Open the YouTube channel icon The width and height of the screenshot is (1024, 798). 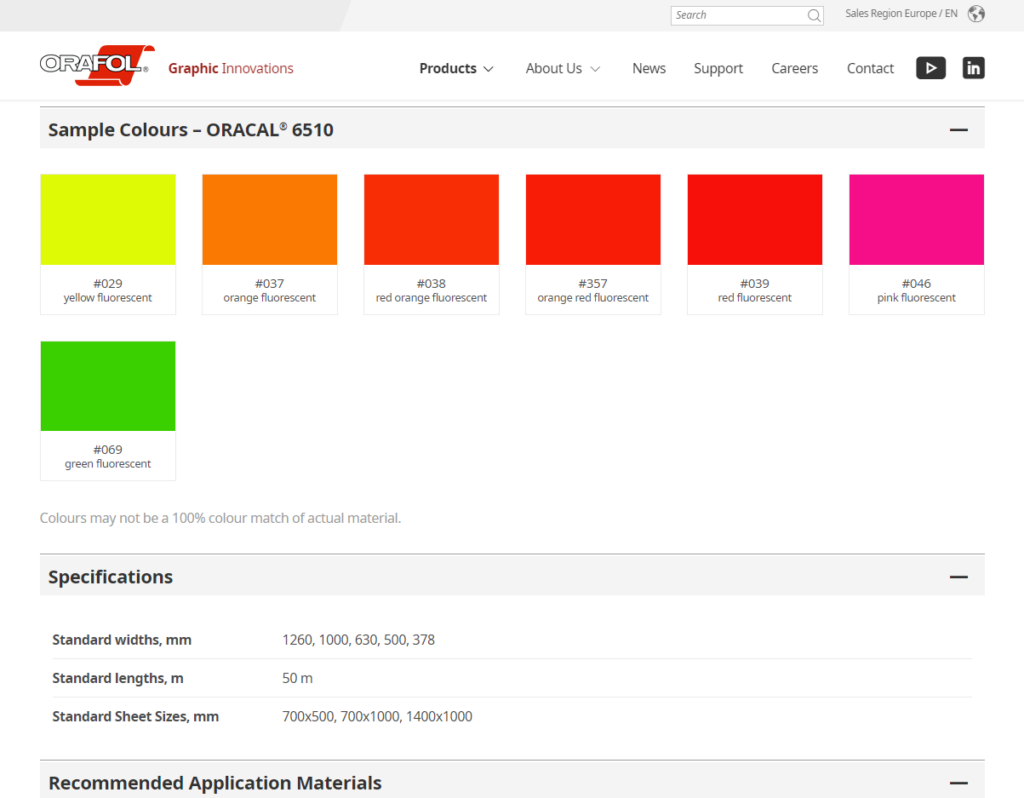pos(931,68)
